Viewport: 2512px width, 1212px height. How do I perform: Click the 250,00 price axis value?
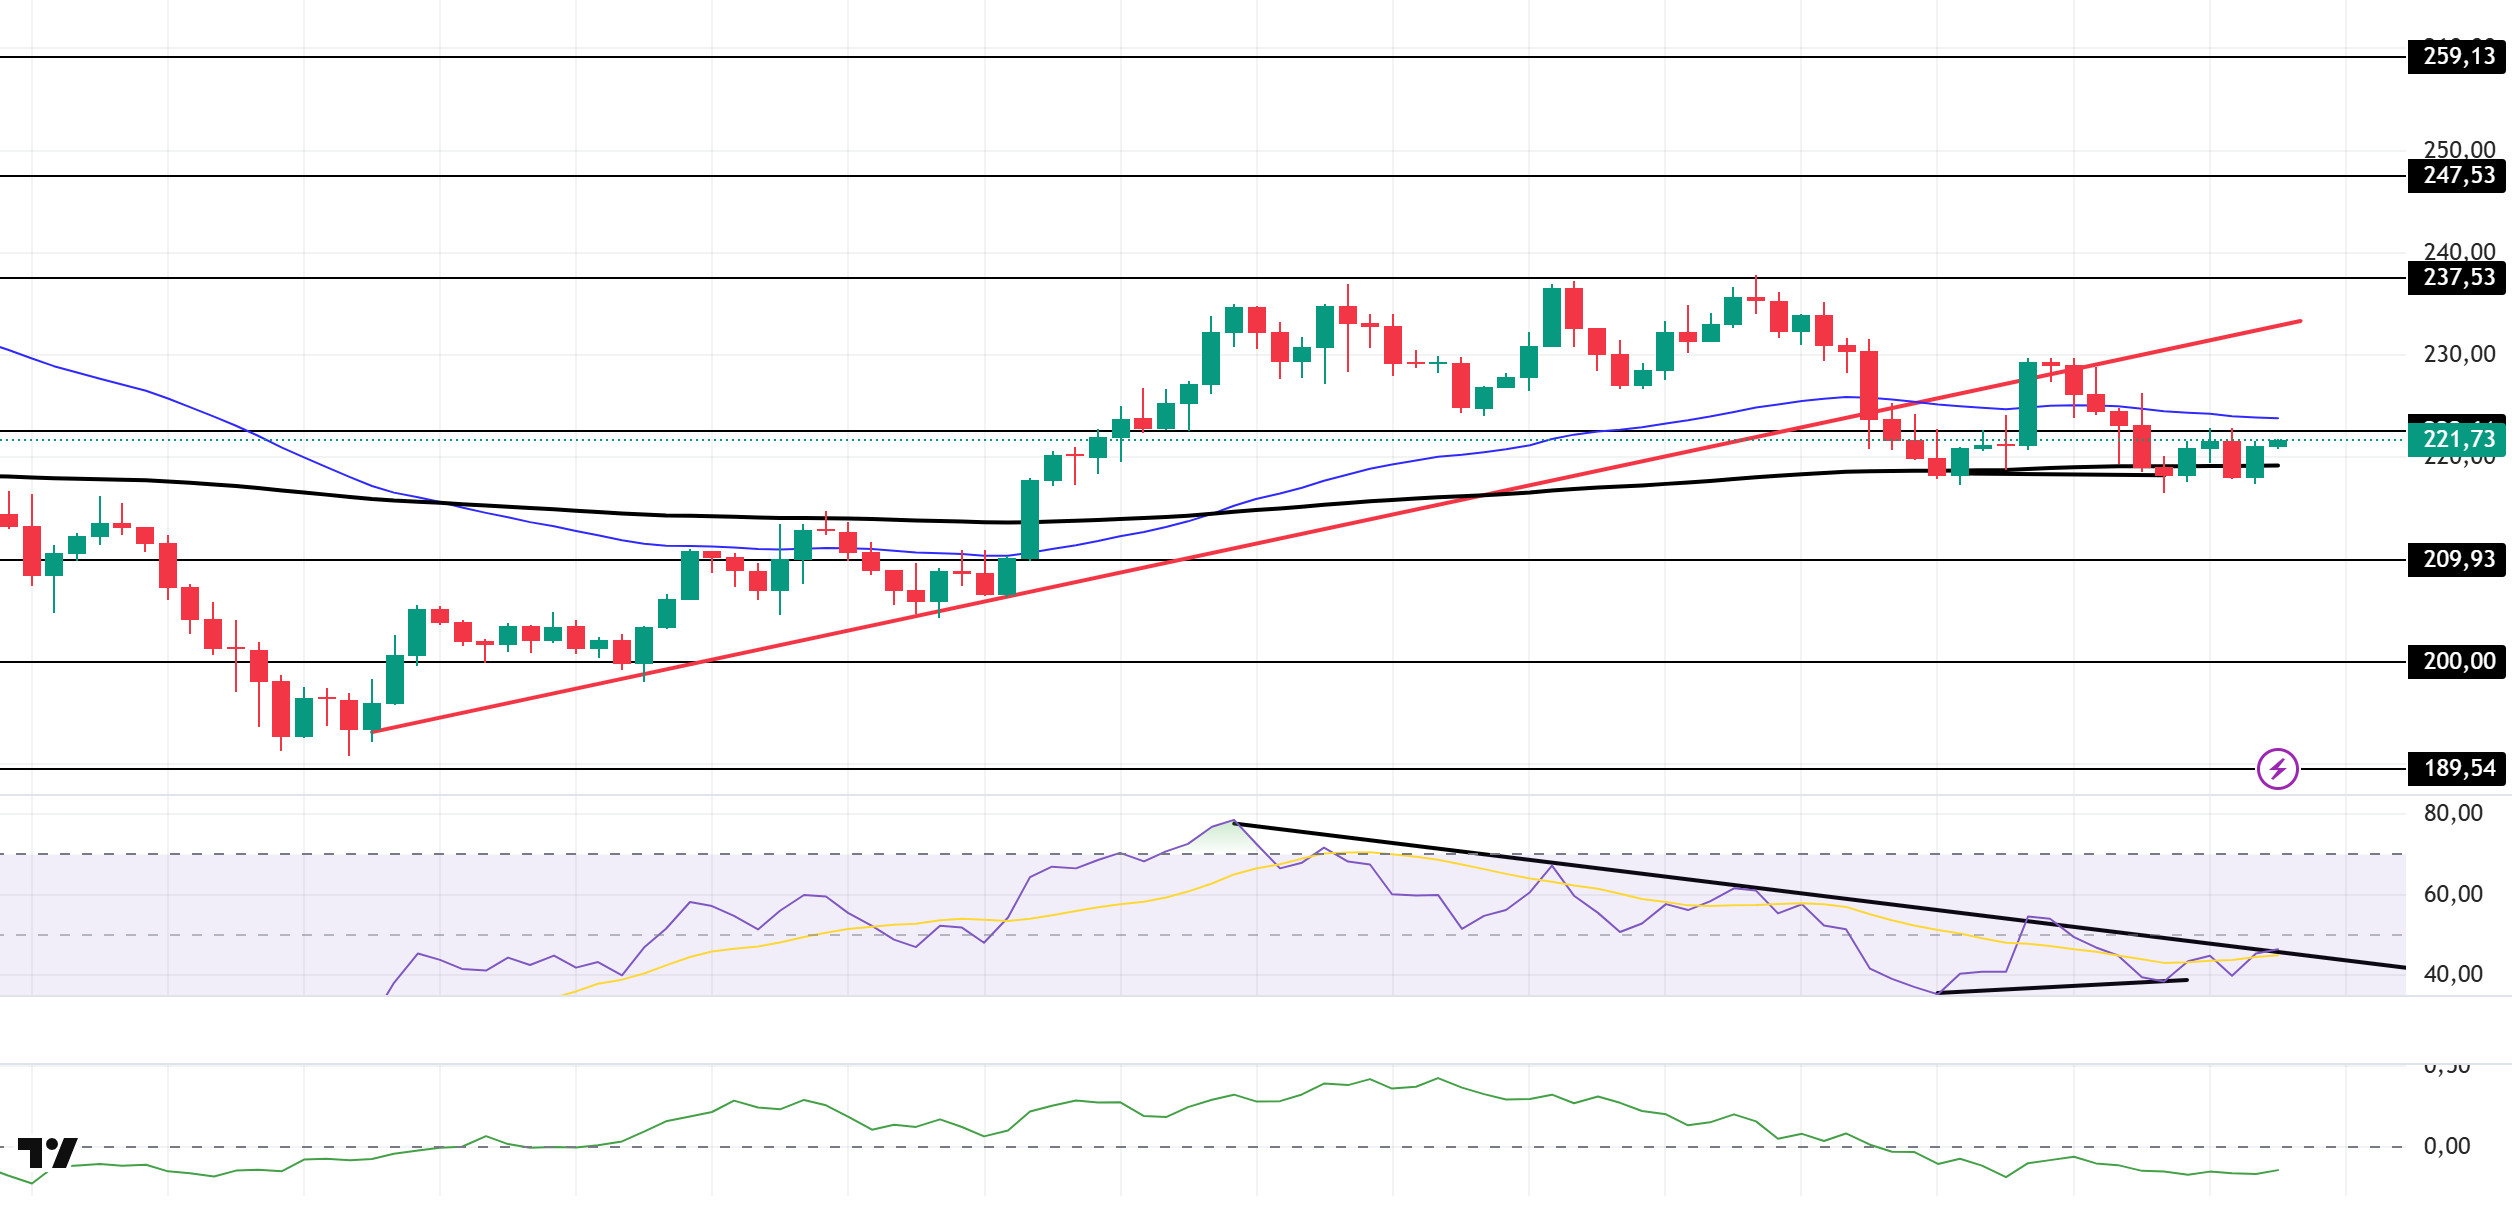[x=2458, y=149]
